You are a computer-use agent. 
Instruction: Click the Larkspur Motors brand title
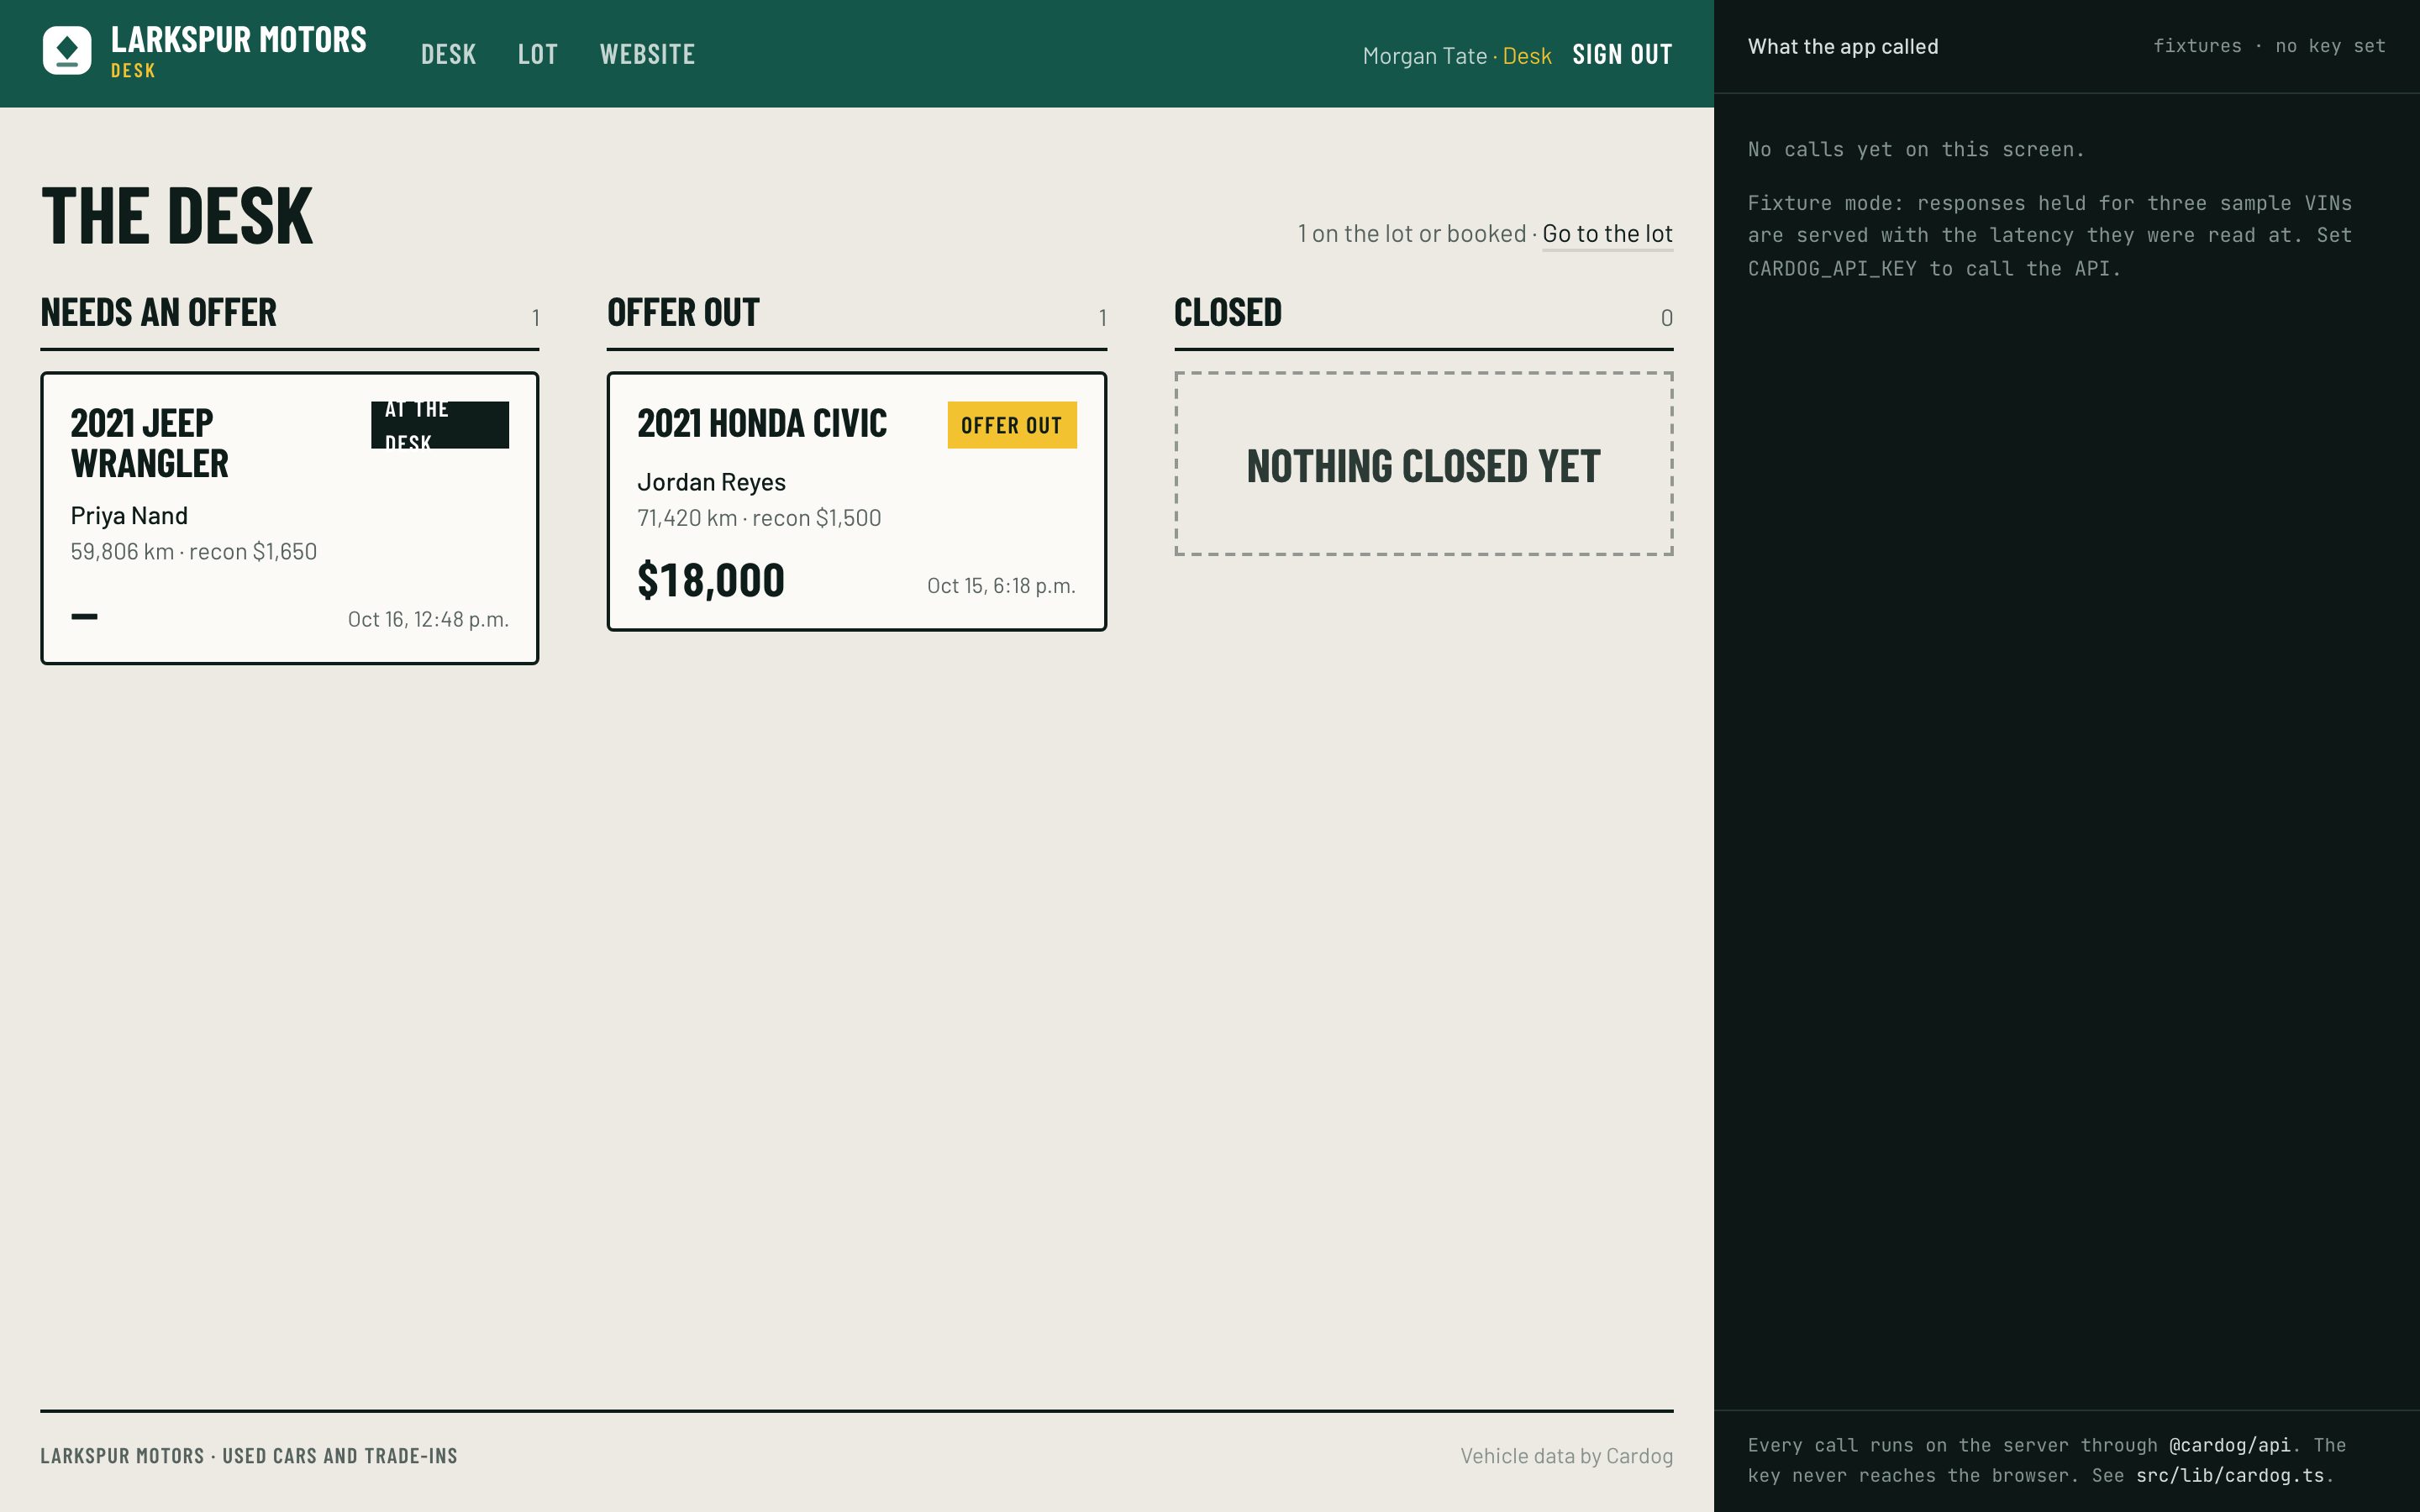tap(239, 40)
